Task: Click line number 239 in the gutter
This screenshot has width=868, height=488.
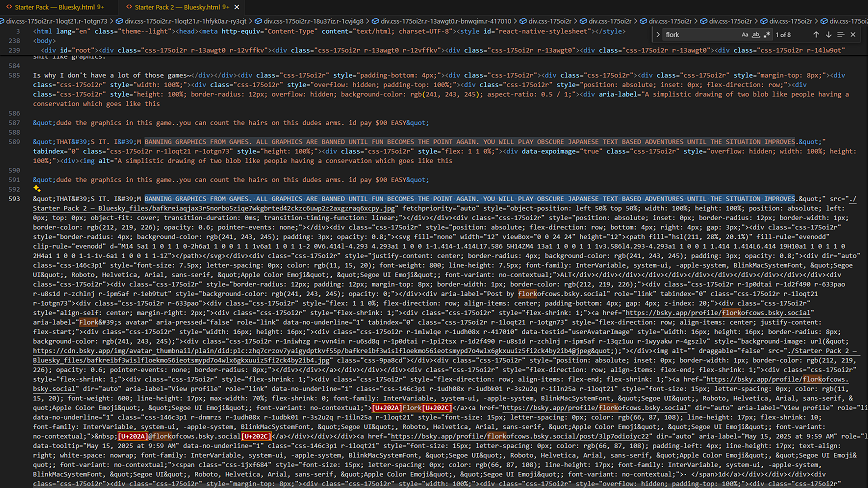Action: pos(14,50)
